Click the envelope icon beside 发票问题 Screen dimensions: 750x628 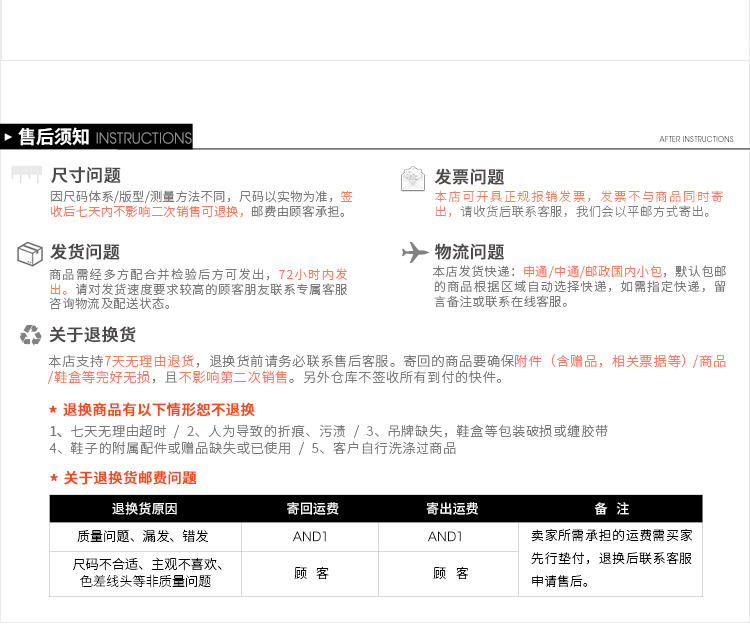point(413,179)
